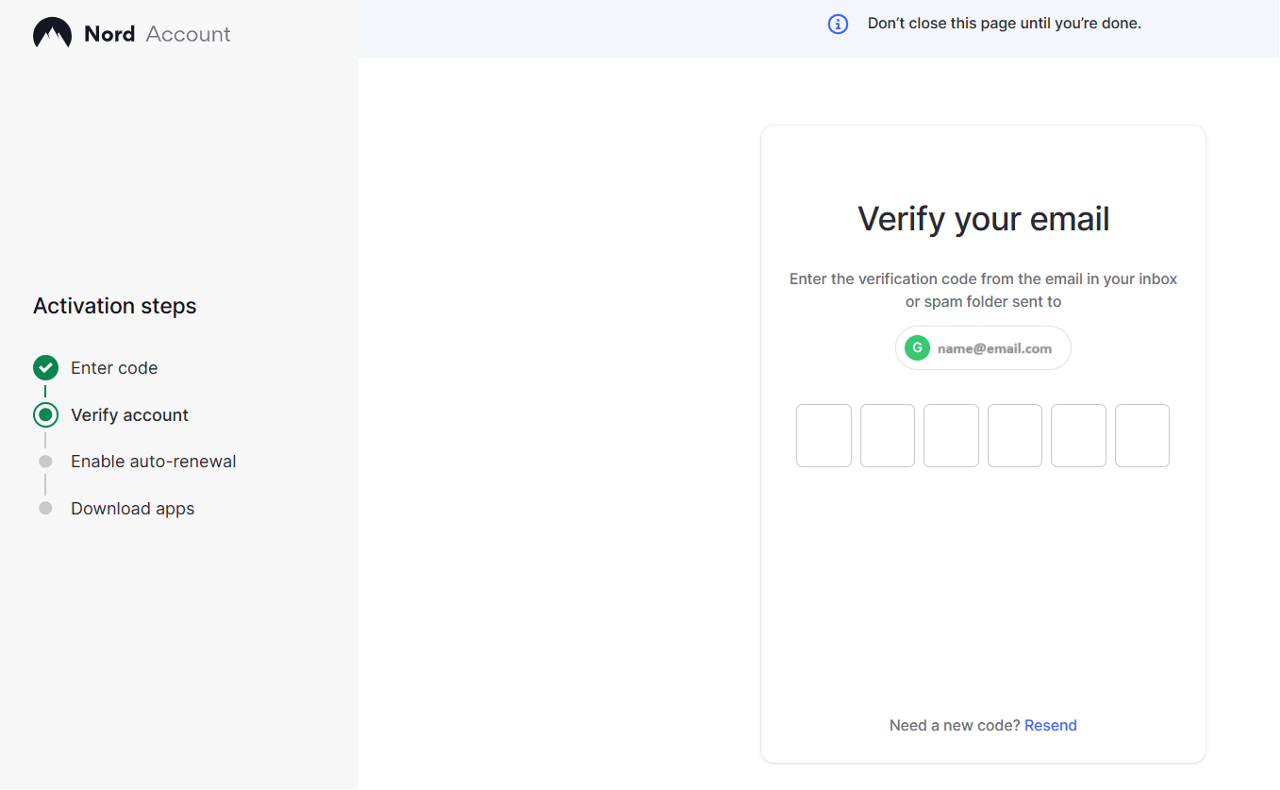Focus the fourth verification code box
This screenshot has height=790, width=1280.
tap(1015, 436)
